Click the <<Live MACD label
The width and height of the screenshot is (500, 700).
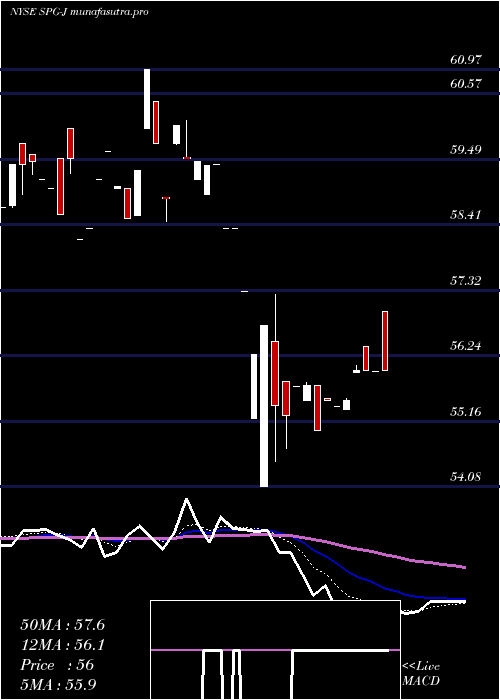[x=421, y=674]
